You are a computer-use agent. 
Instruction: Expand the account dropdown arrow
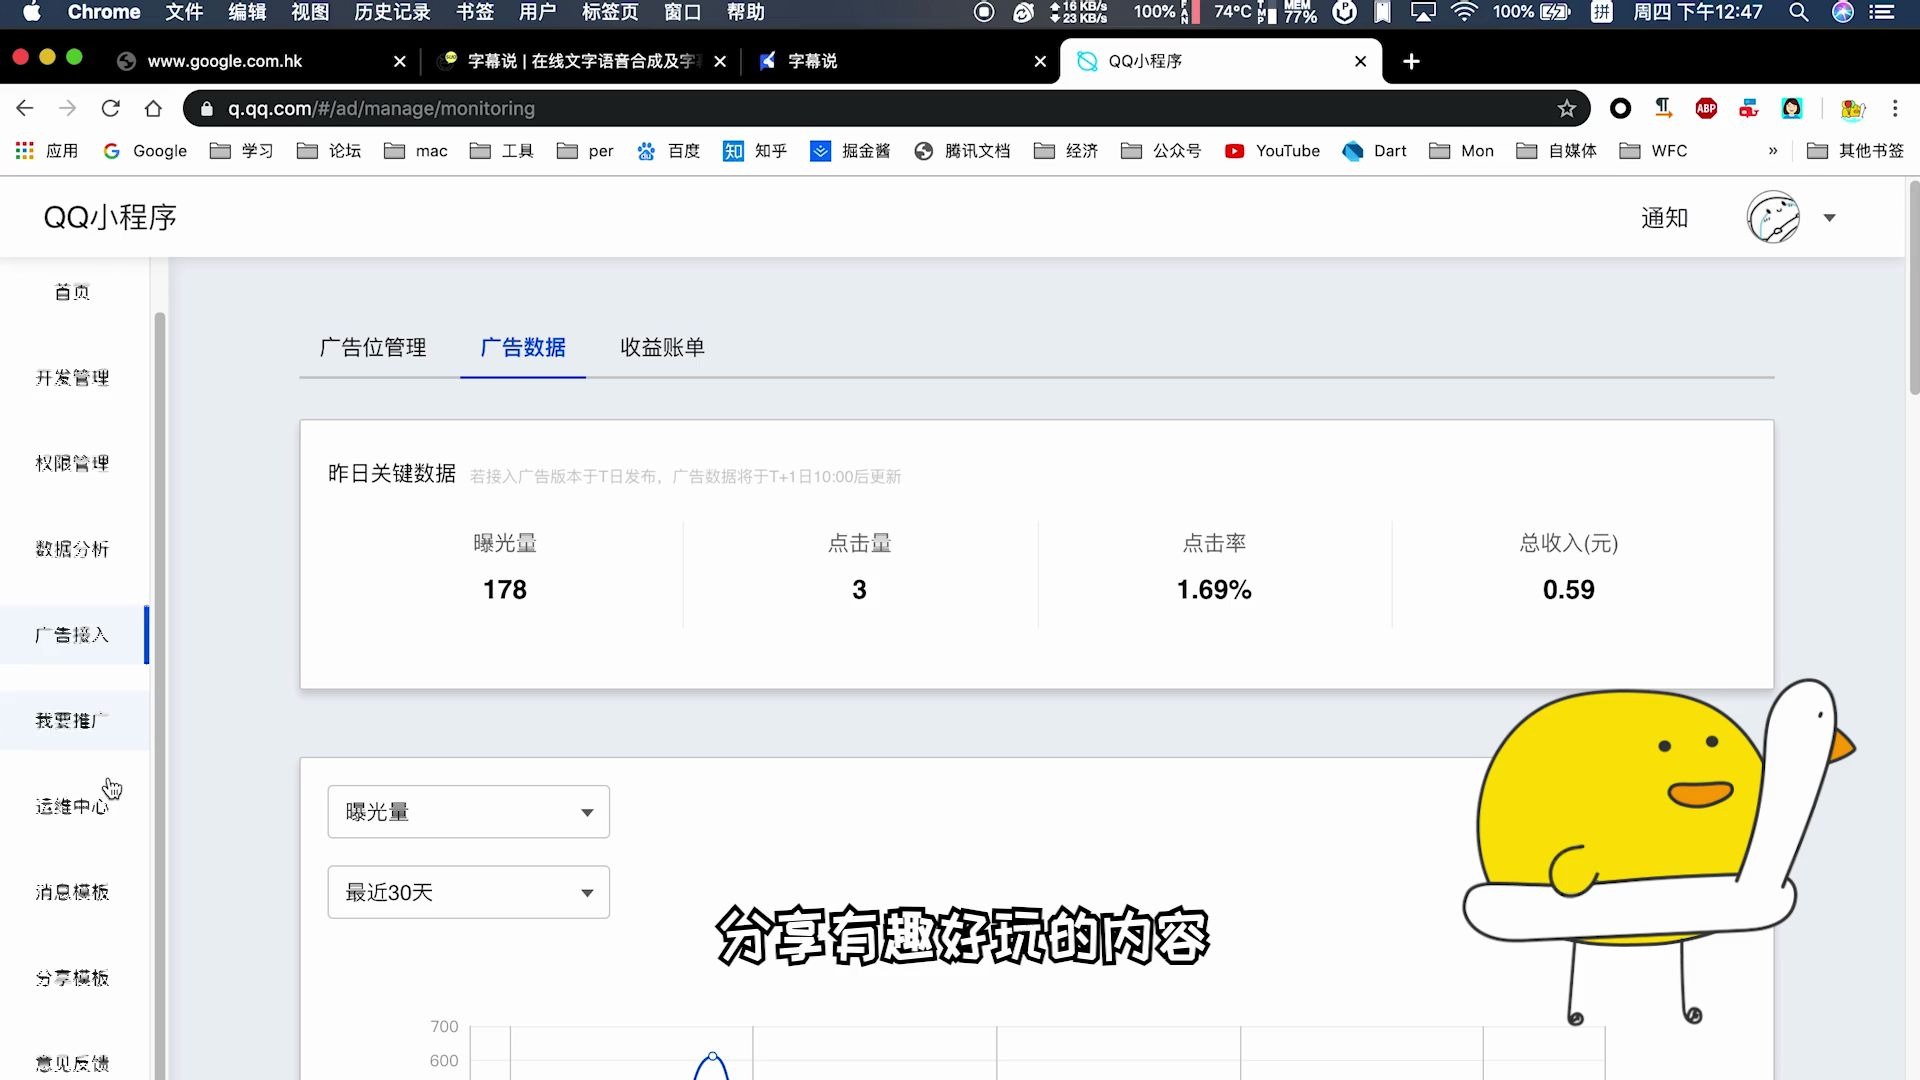point(1829,218)
